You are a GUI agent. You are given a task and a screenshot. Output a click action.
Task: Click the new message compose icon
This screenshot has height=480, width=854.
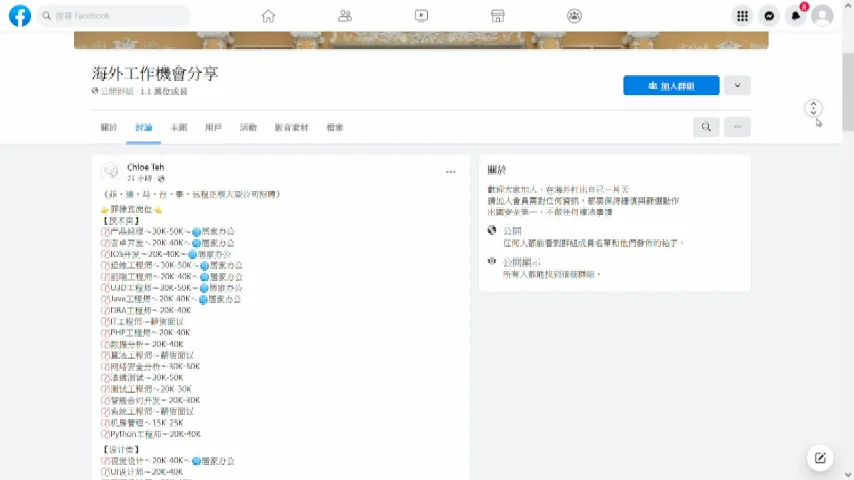coord(820,458)
